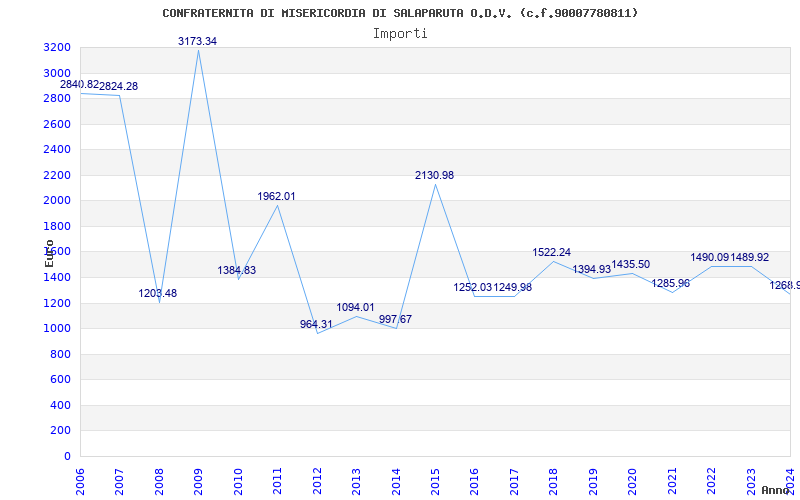Click the Importi subtitle
This screenshot has height=500, width=800.
coord(400,34)
